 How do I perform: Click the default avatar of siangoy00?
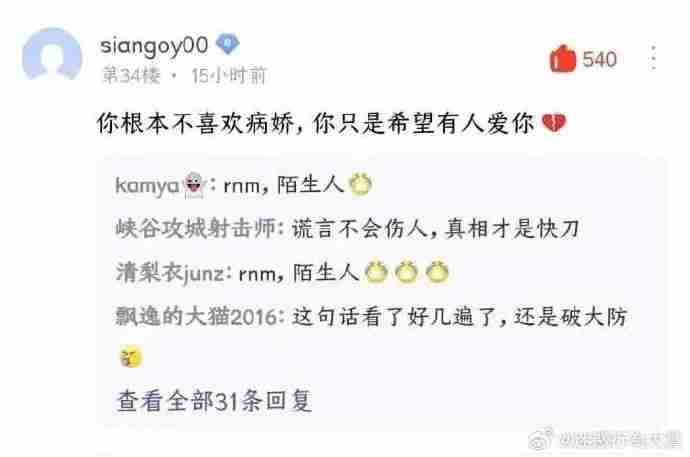pos(52,55)
